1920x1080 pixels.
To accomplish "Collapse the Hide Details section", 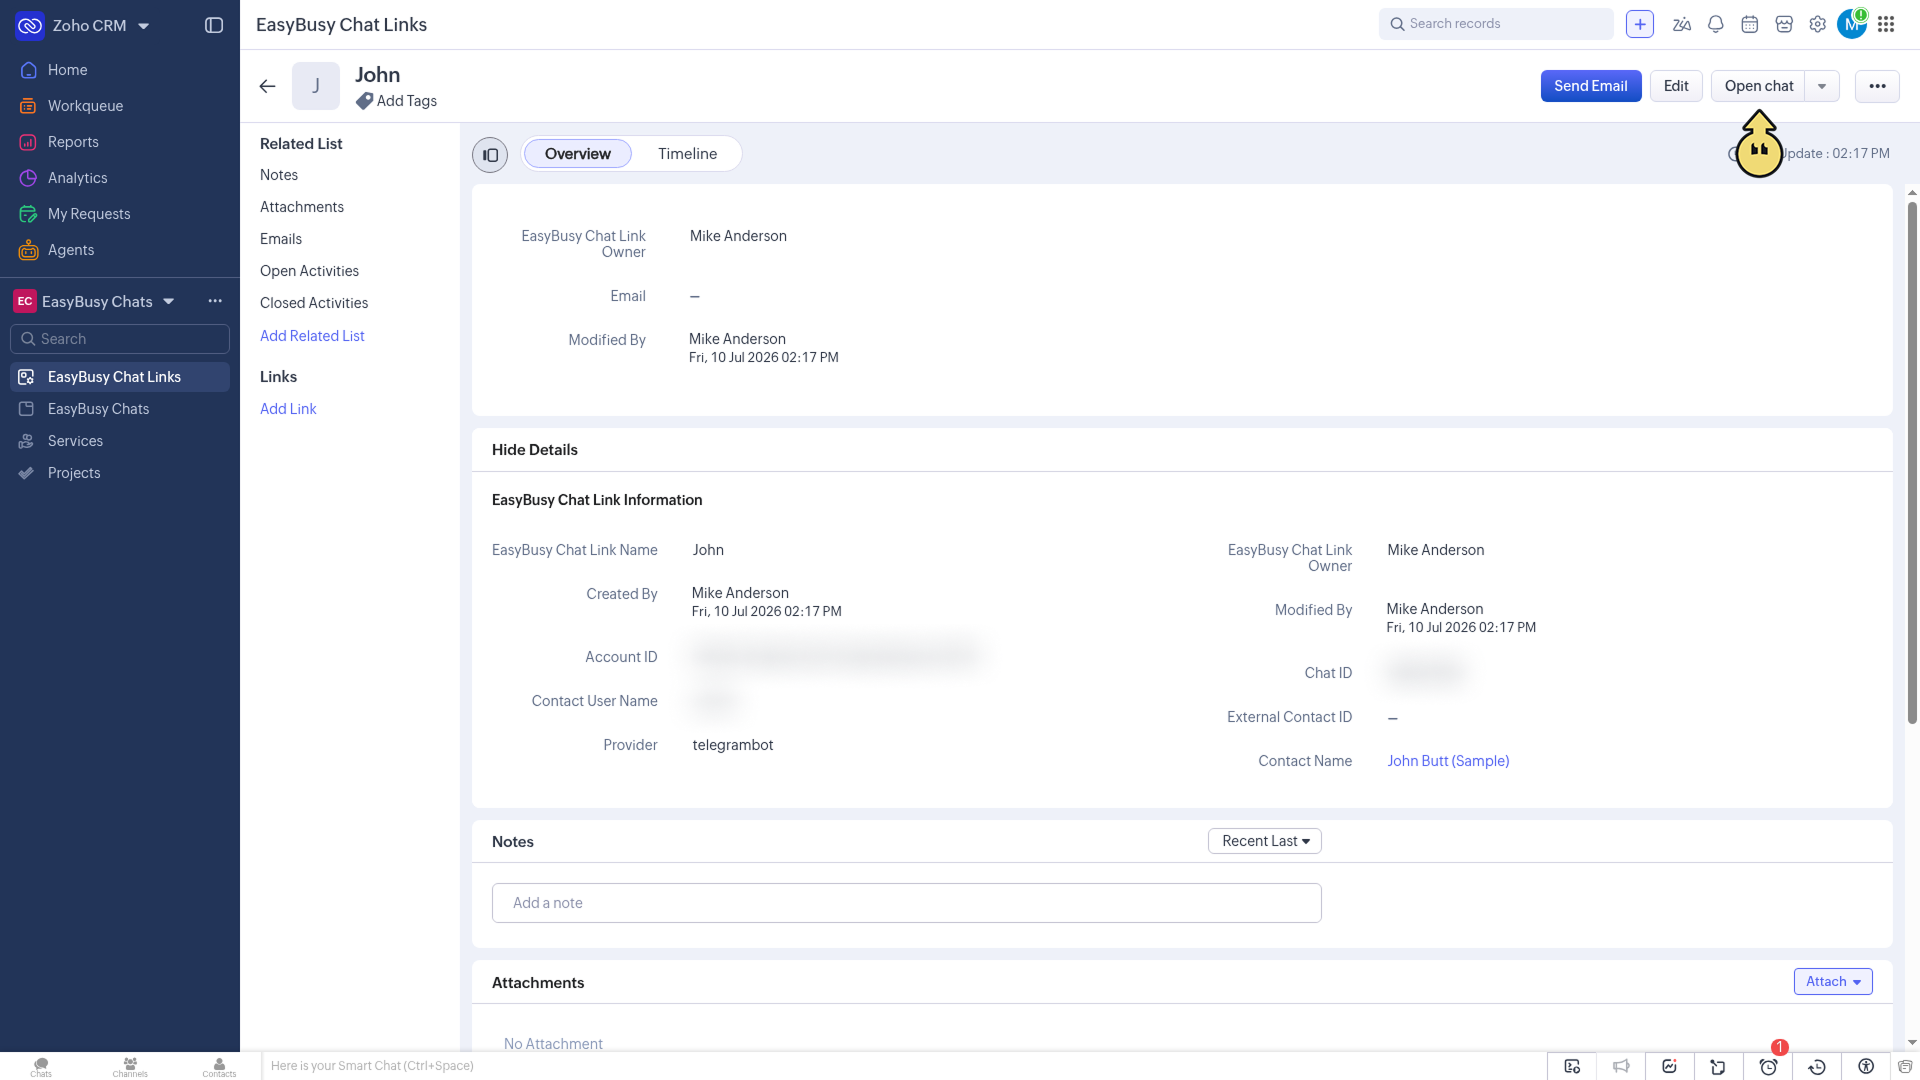I will pos(535,450).
